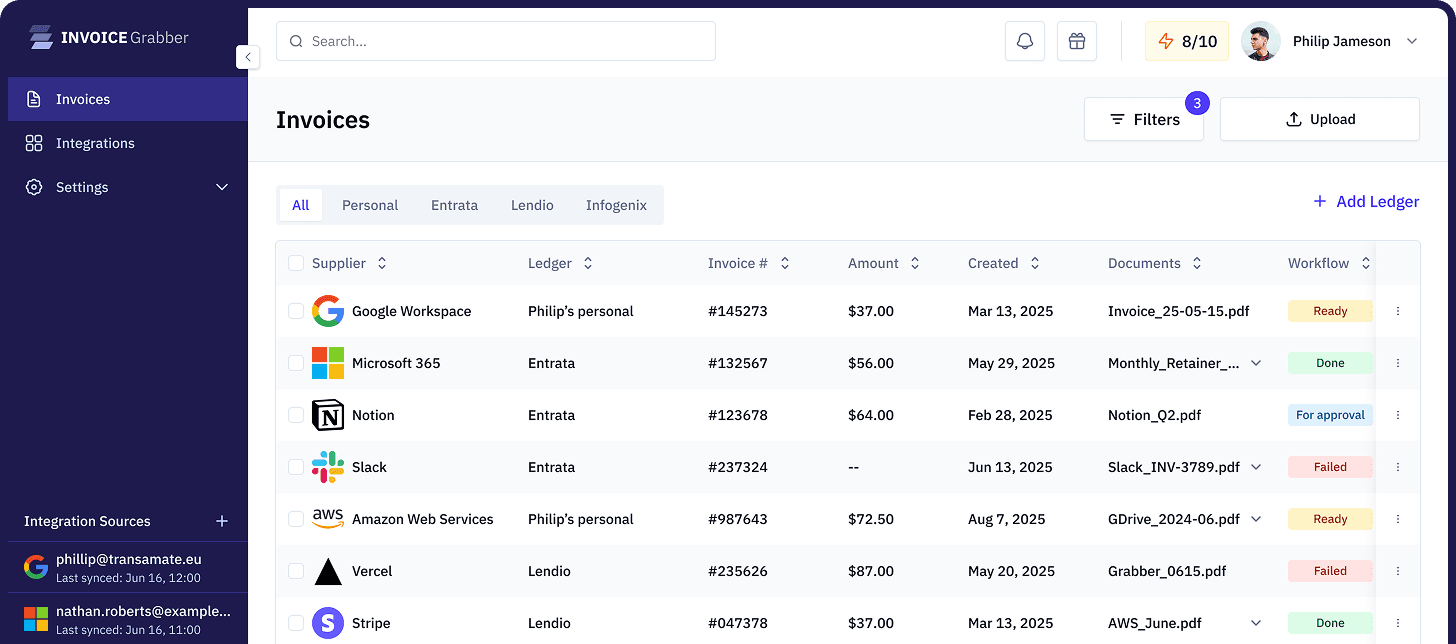Open the kebab menu on the Slack invoice row
The width and height of the screenshot is (1456, 644).
click(x=1397, y=467)
